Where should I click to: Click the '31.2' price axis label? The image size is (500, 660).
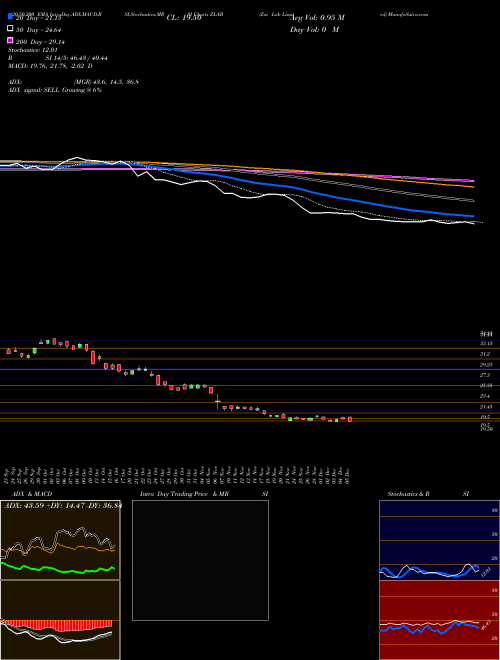click(x=486, y=354)
